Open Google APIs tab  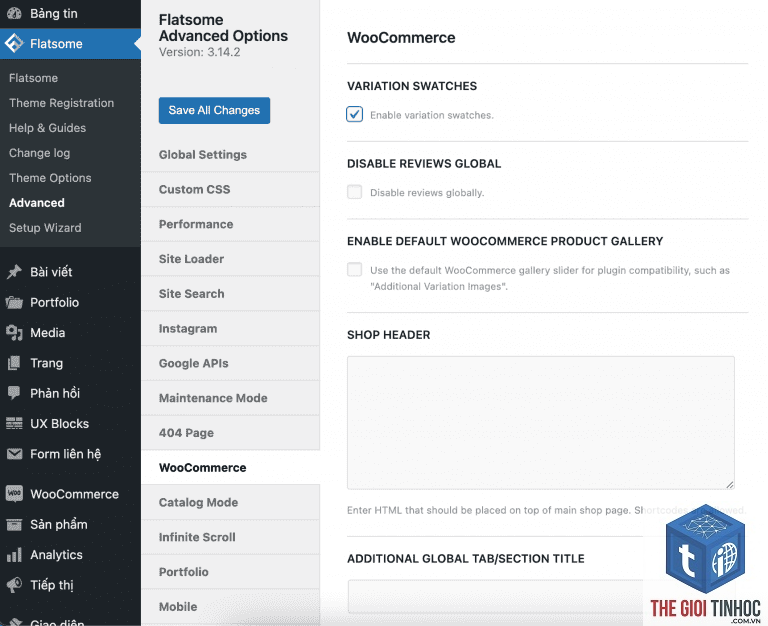(x=230, y=363)
